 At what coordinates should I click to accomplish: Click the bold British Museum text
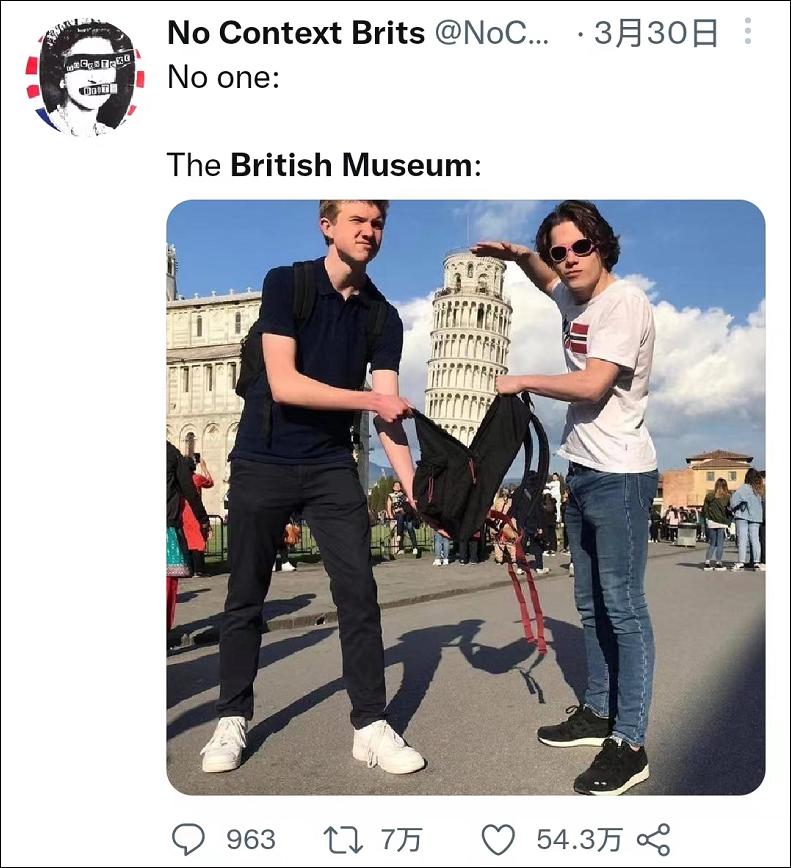(351, 165)
